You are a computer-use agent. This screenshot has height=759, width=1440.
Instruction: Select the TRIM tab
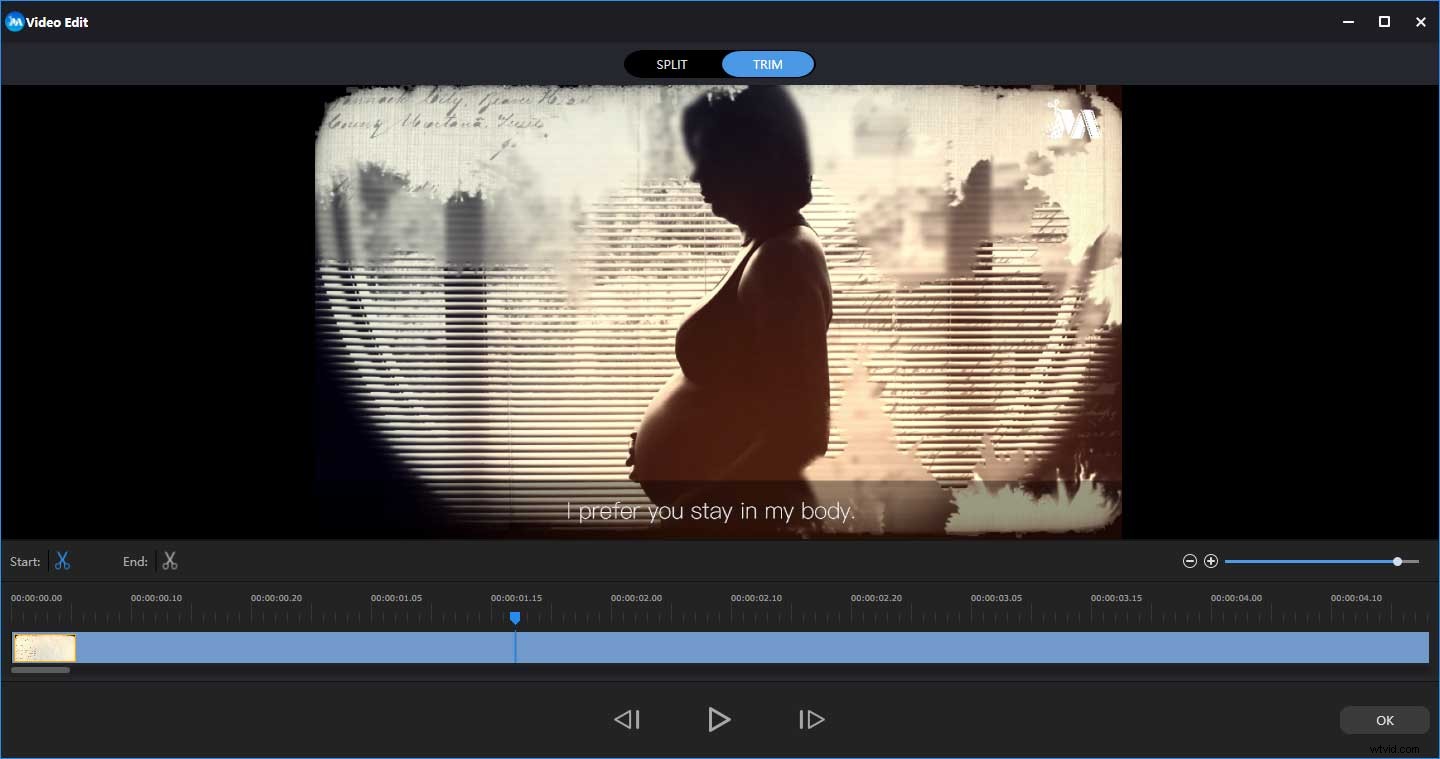[768, 64]
